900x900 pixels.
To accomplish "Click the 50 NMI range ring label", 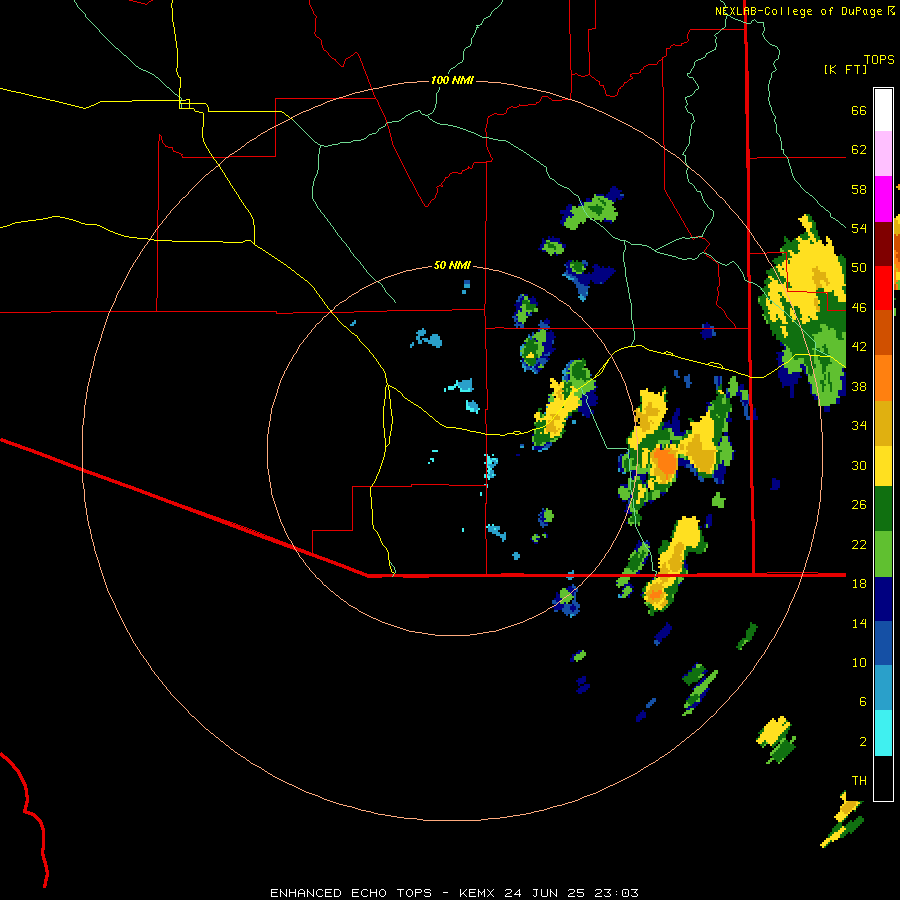I will click(x=452, y=265).
